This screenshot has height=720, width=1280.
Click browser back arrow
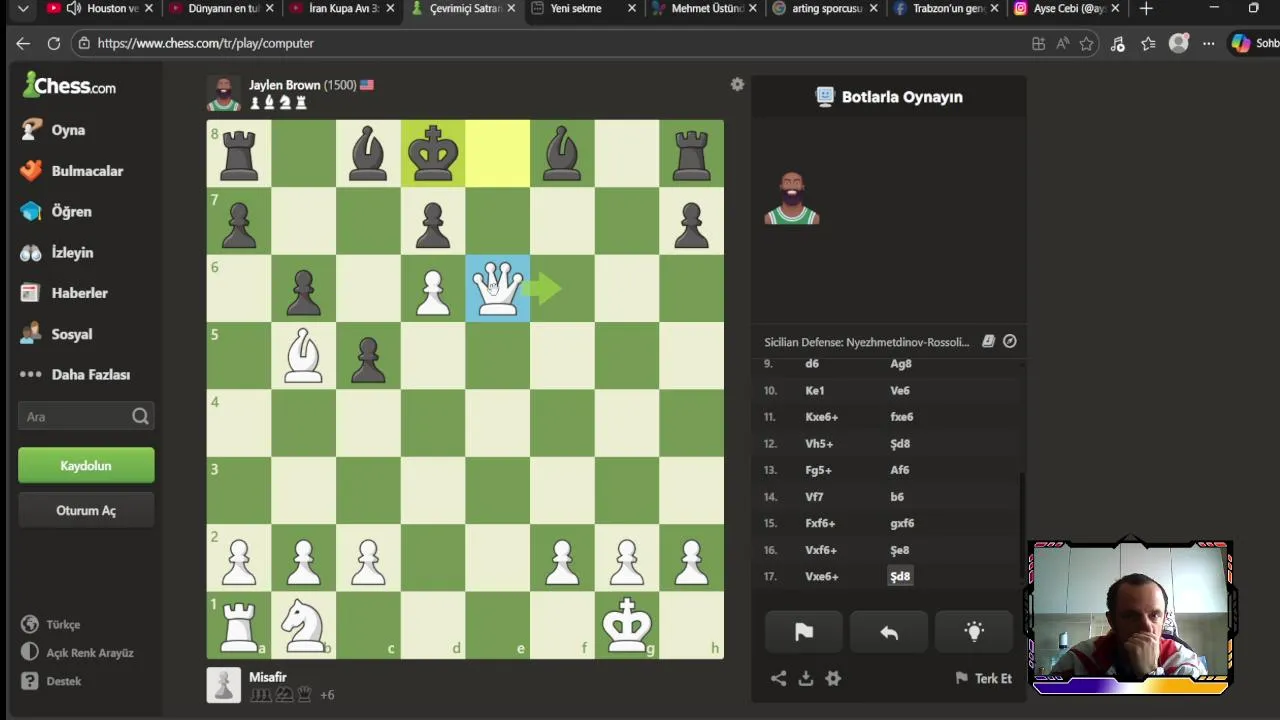(x=23, y=44)
